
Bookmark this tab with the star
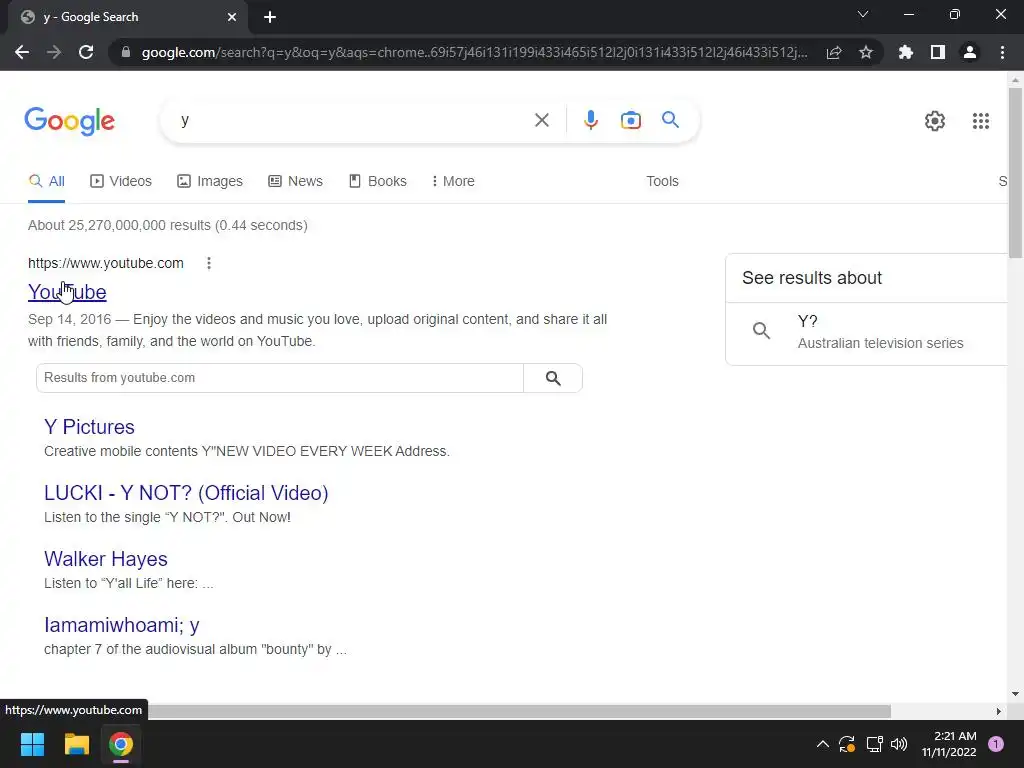[x=866, y=52]
